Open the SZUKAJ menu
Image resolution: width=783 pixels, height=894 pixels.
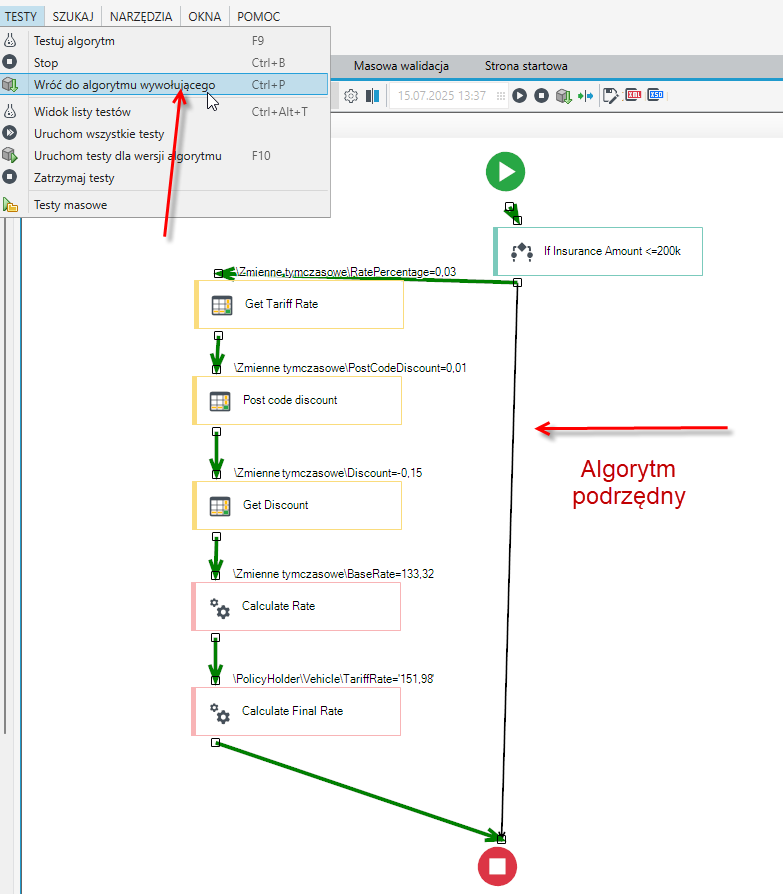click(73, 17)
